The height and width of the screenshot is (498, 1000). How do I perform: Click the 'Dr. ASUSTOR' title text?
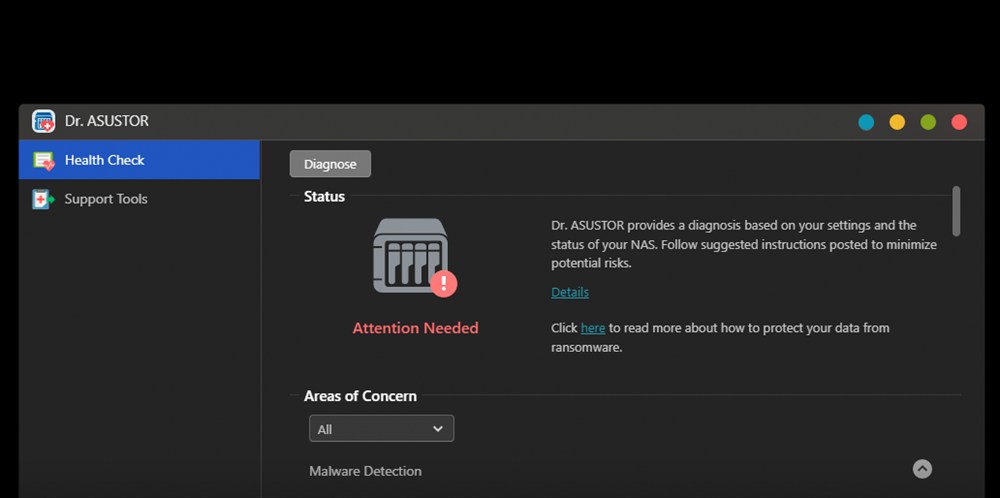(107, 121)
